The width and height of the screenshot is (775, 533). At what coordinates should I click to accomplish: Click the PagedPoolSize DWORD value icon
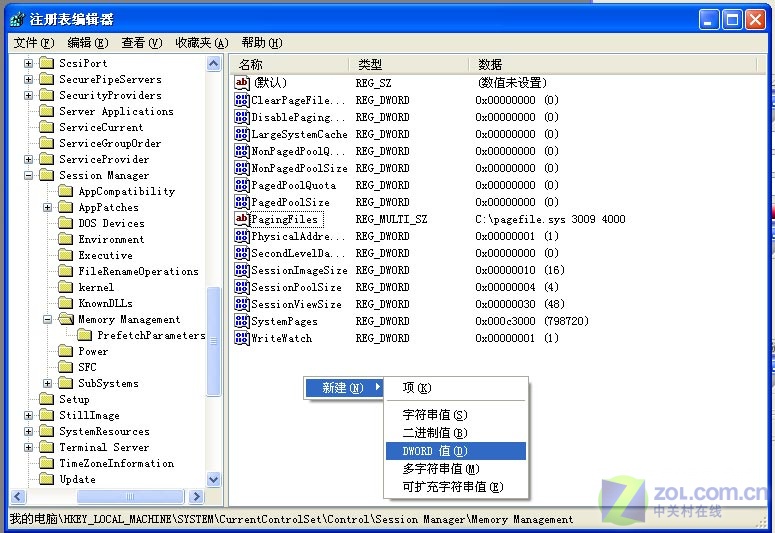[x=242, y=202]
